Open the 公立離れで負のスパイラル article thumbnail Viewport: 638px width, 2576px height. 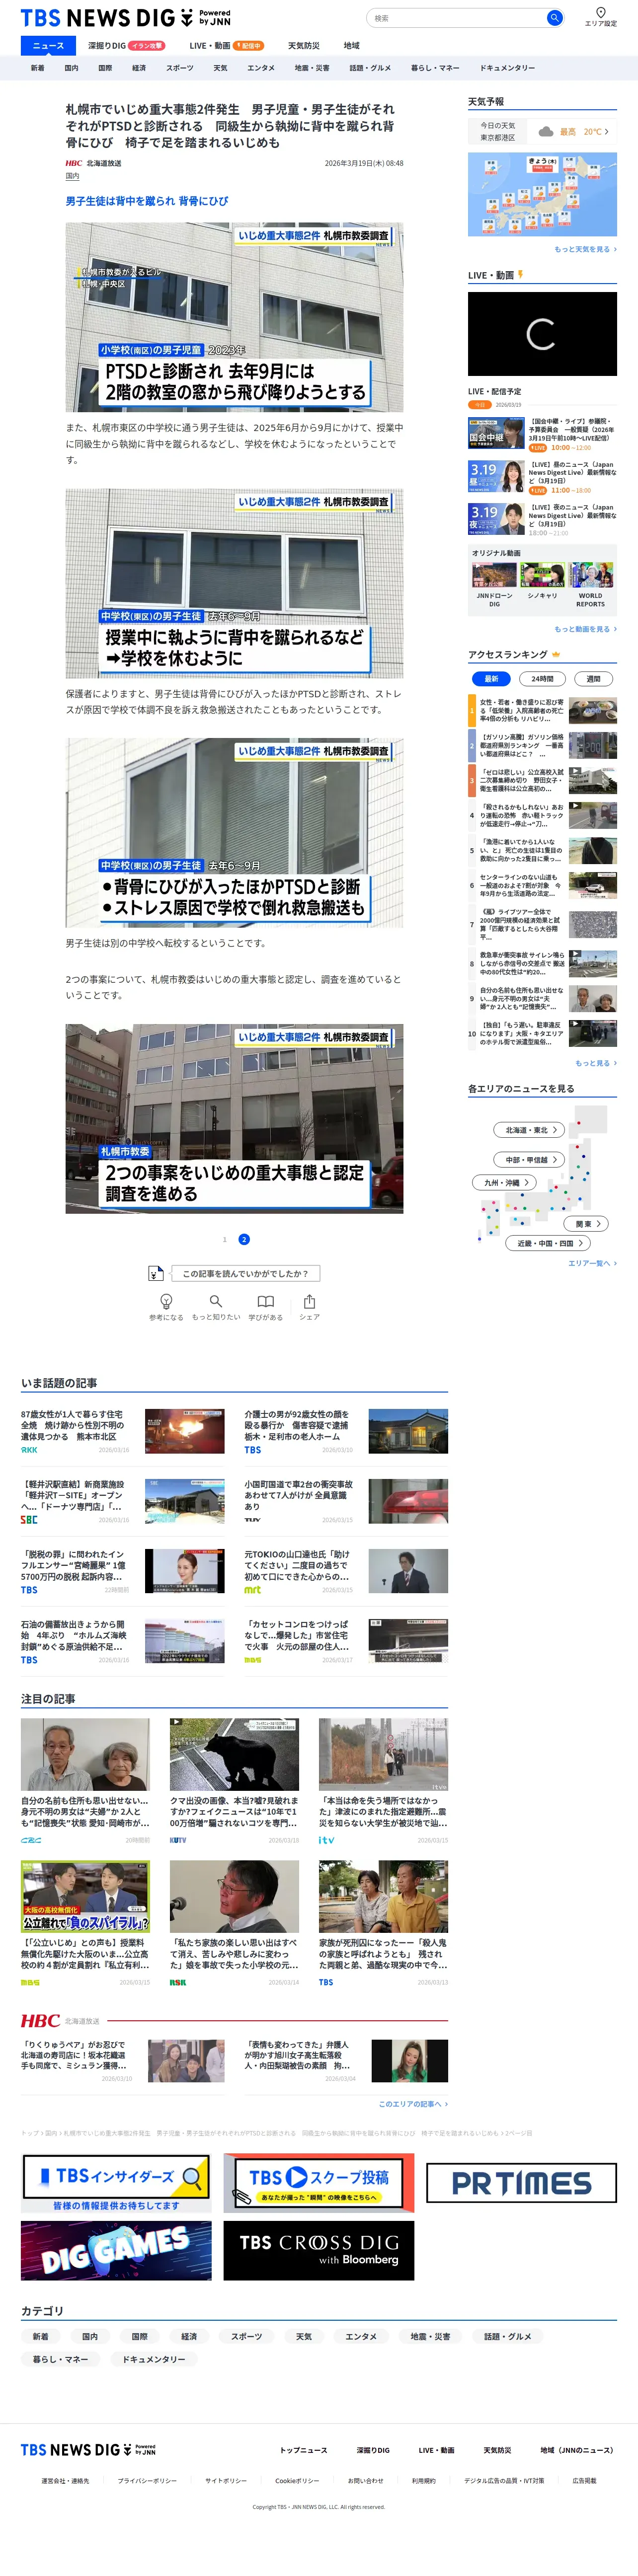point(85,1897)
